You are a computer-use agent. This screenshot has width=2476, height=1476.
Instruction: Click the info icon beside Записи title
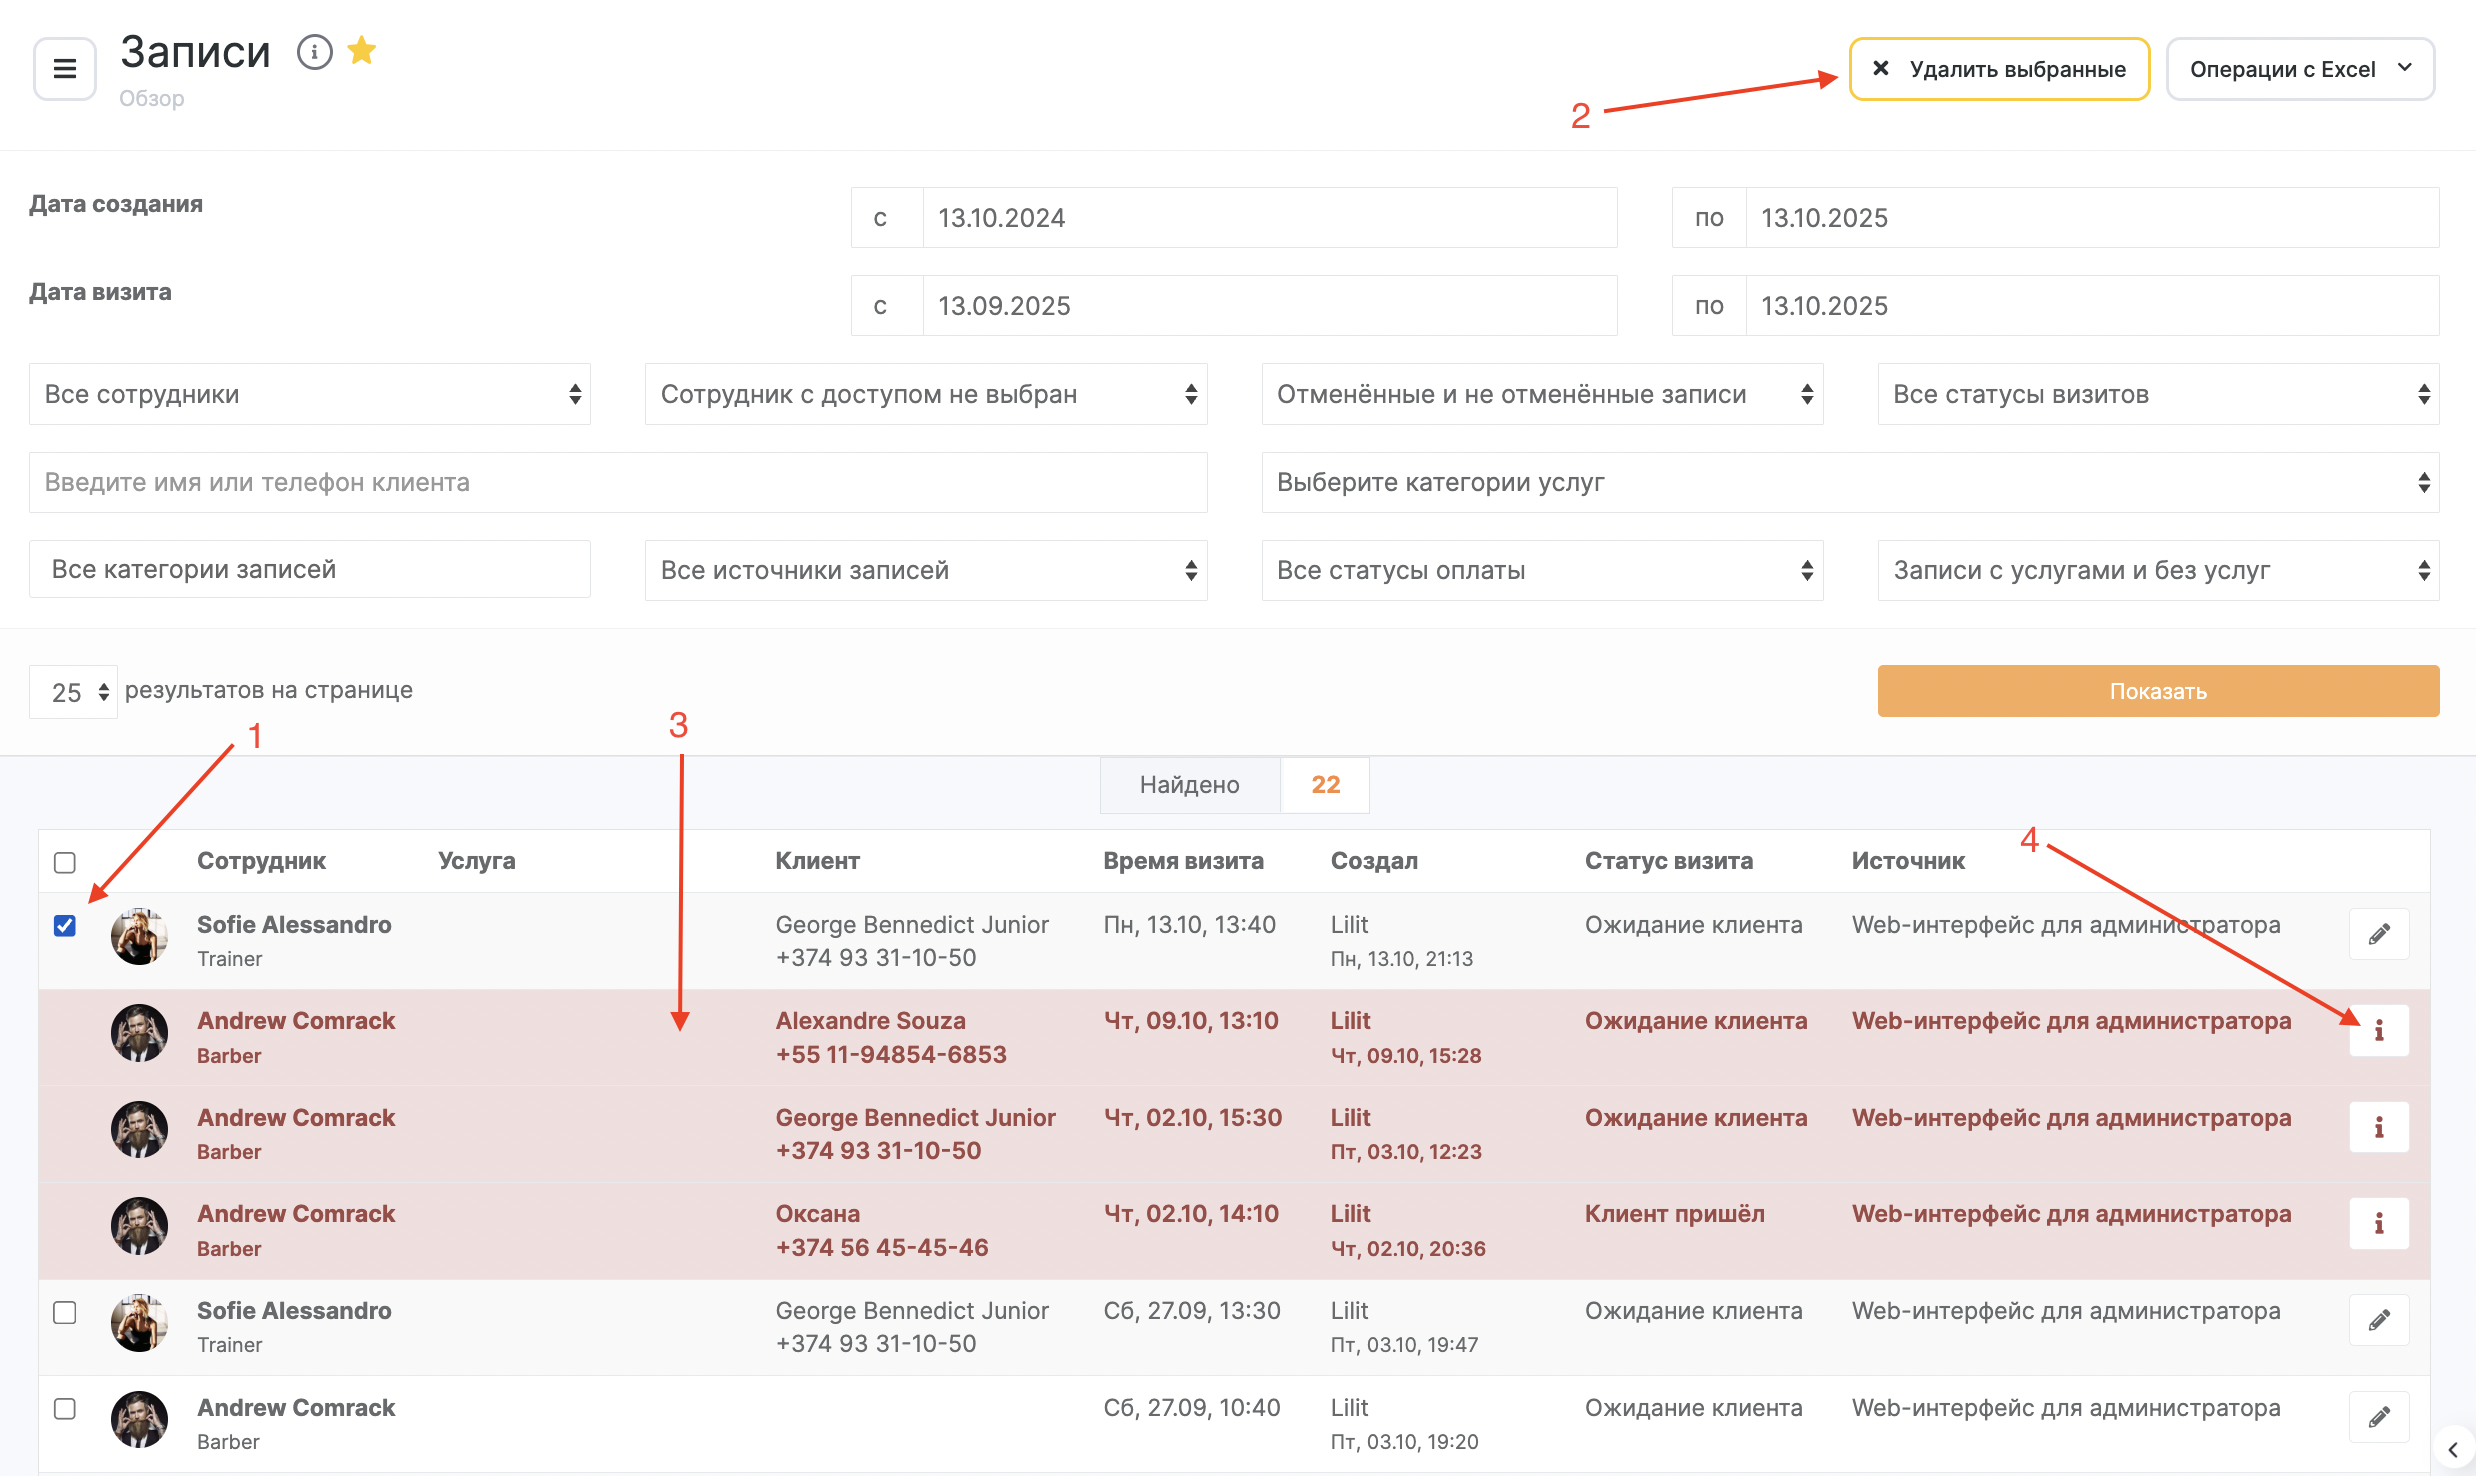click(315, 51)
